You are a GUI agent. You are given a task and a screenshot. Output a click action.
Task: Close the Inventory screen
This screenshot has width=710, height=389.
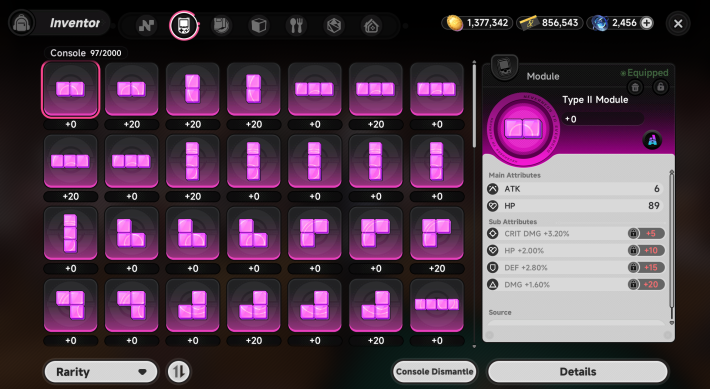[x=678, y=24]
